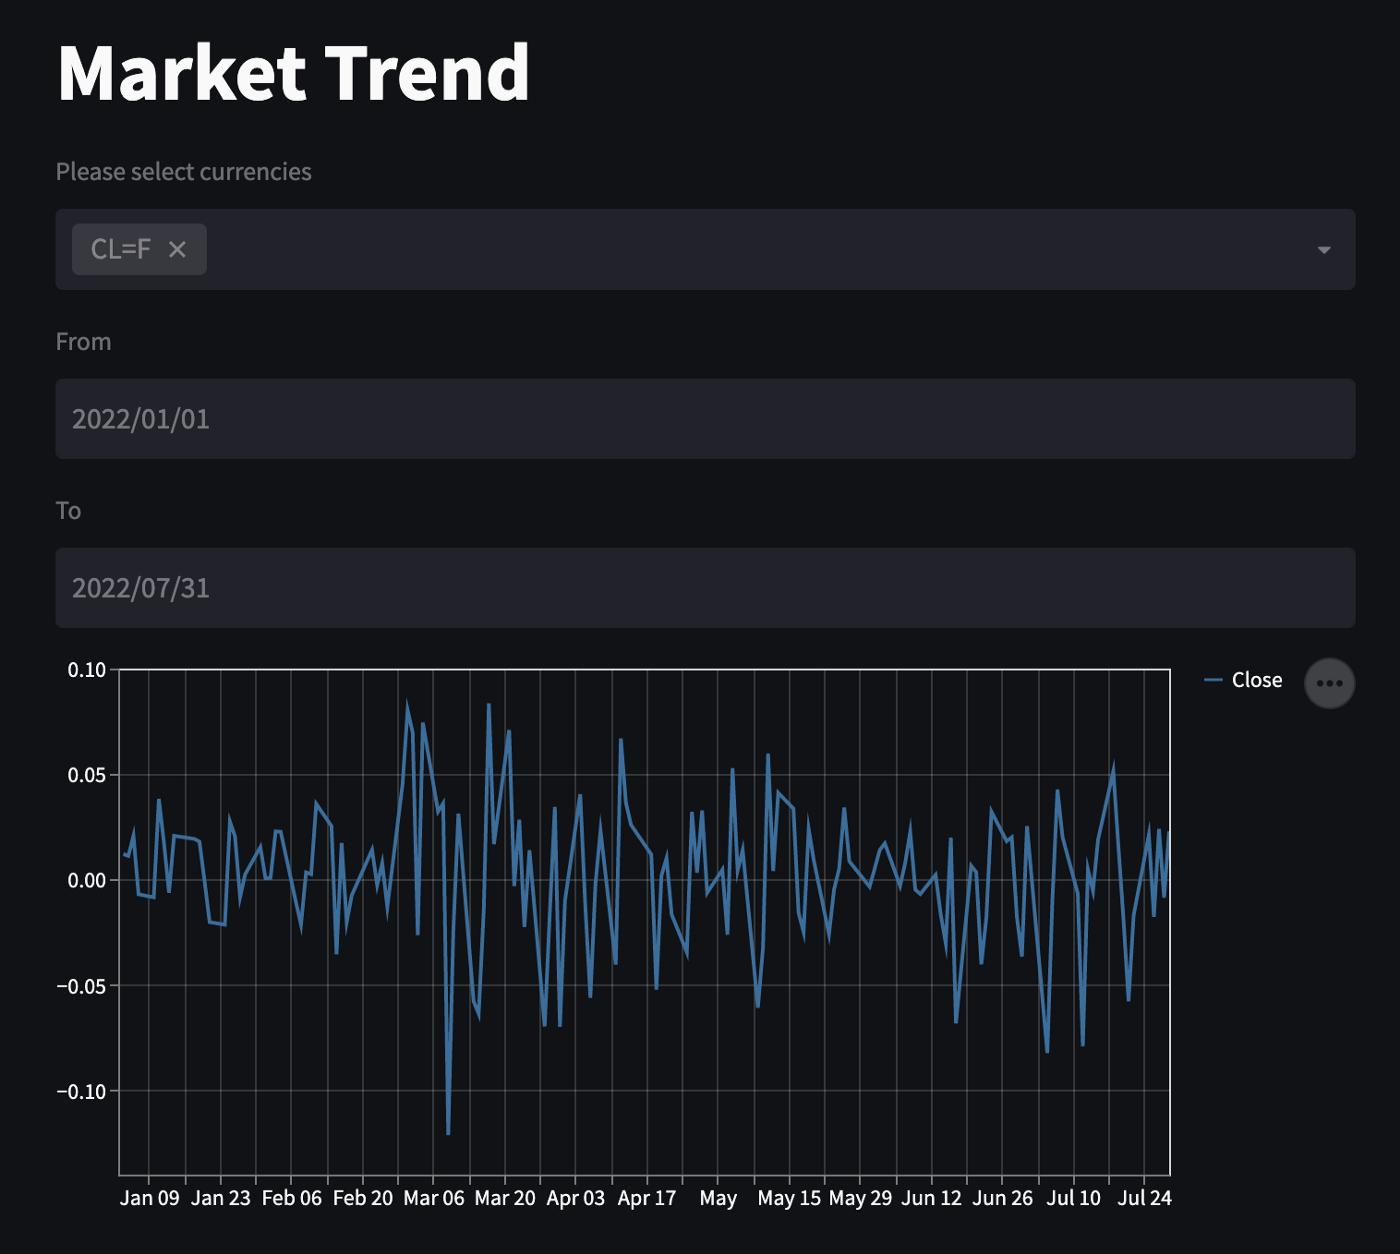The width and height of the screenshot is (1400, 1254).
Task: Expand the currencies dropdown arrow
Action: pos(1323,250)
